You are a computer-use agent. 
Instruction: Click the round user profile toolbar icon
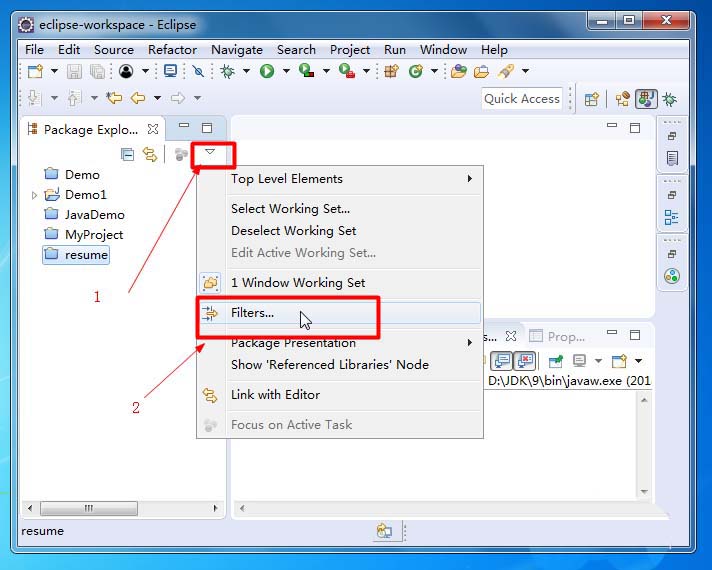point(126,71)
